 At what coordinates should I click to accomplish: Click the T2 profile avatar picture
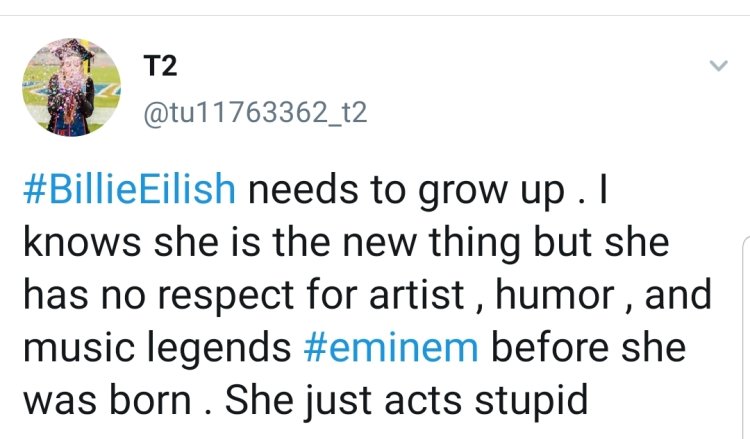58,87
